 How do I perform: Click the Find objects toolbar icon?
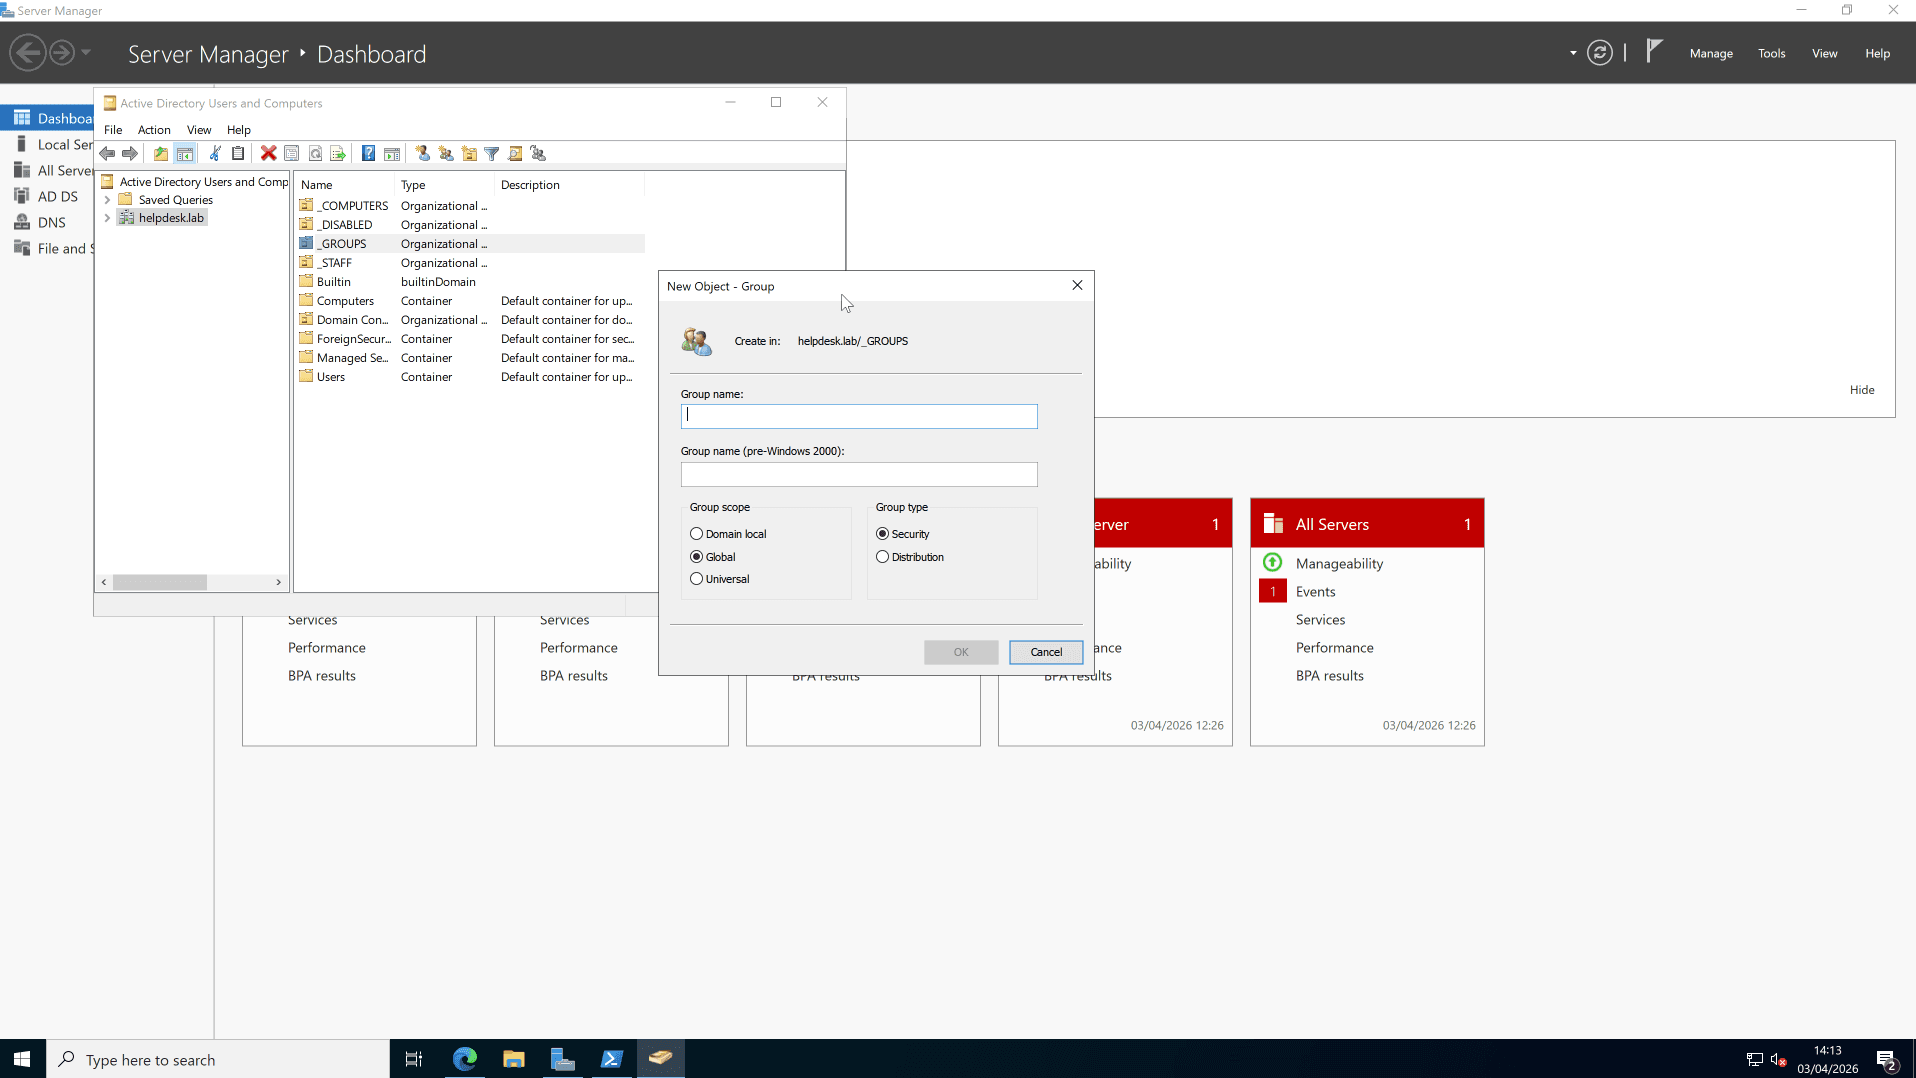click(515, 153)
